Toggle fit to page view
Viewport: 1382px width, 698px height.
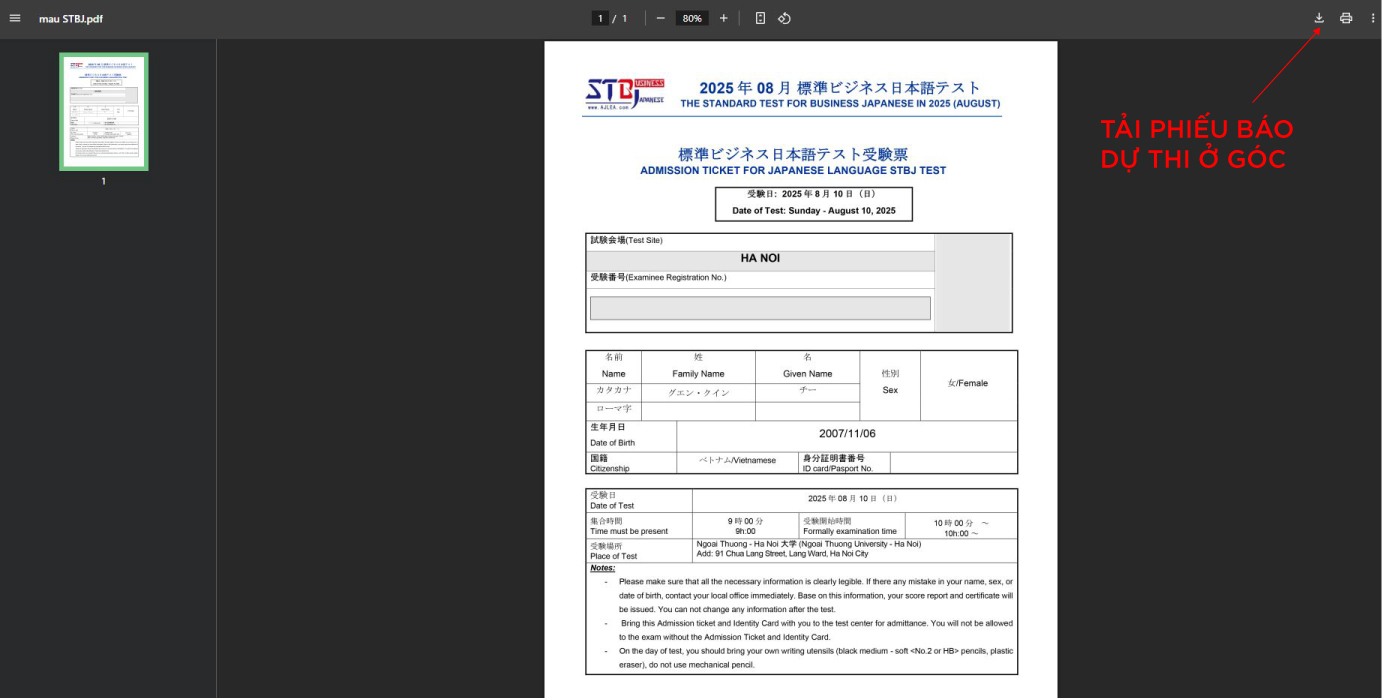pyautogui.click(x=760, y=18)
